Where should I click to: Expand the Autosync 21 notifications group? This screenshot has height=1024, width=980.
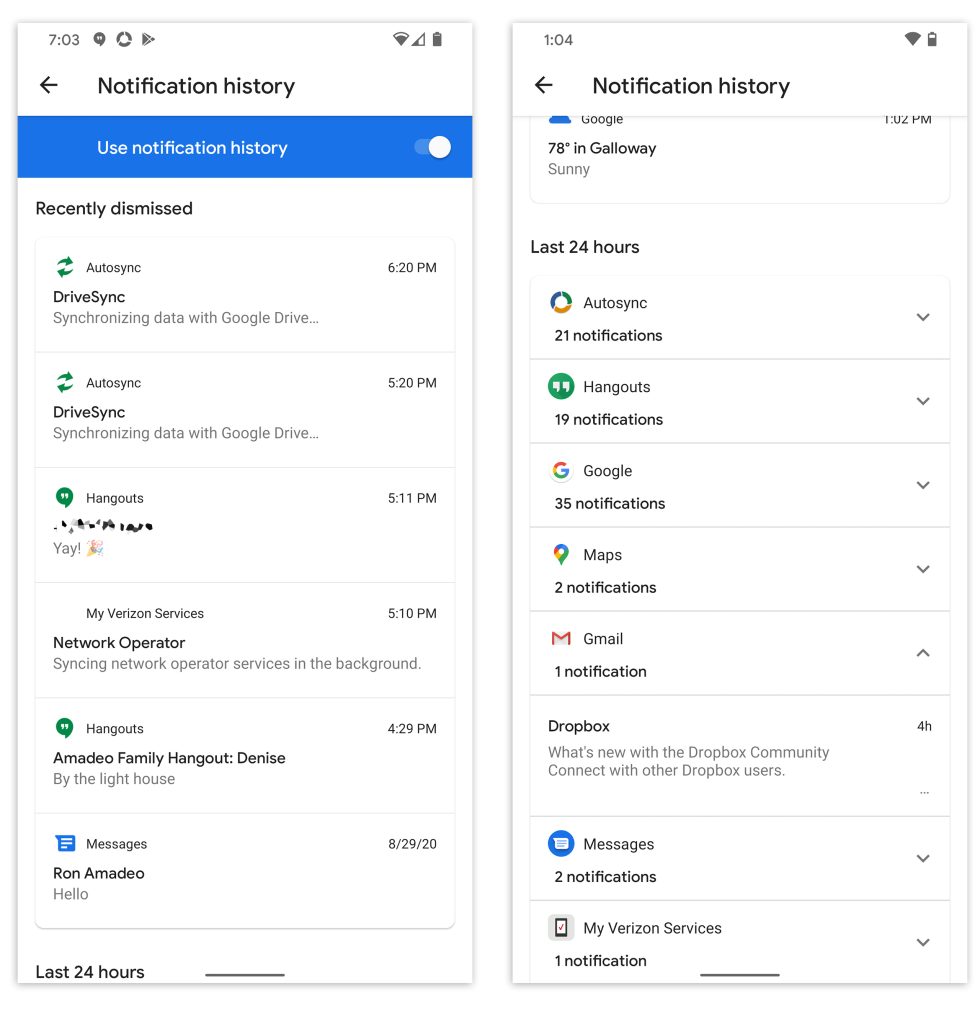coord(923,317)
